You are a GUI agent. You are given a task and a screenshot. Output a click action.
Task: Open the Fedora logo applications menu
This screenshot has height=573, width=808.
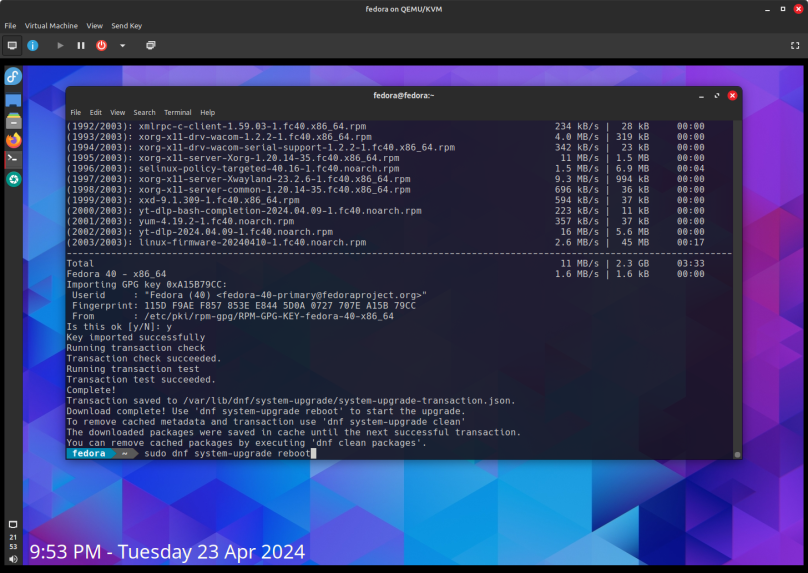tap(13, 77)
